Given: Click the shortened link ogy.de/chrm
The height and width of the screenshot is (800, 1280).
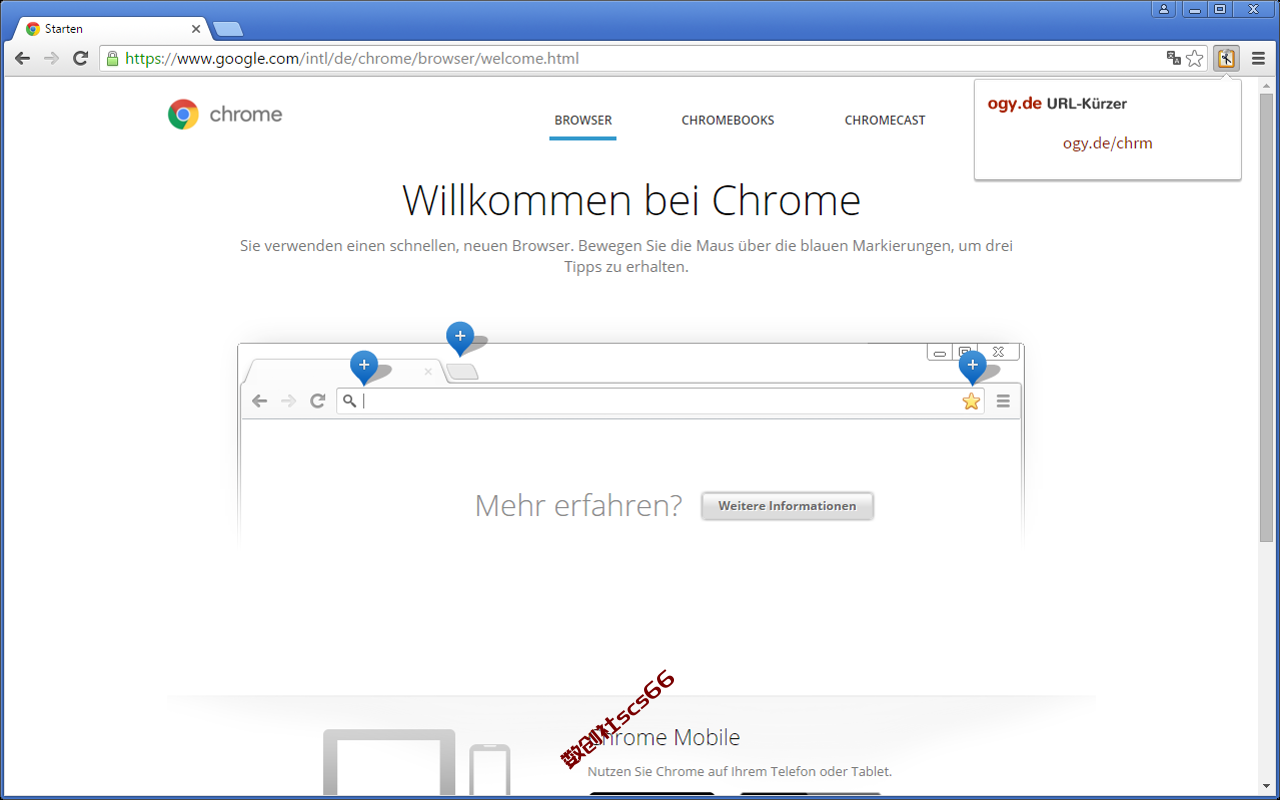Looking at the screenshot, I should point(1108,143).
